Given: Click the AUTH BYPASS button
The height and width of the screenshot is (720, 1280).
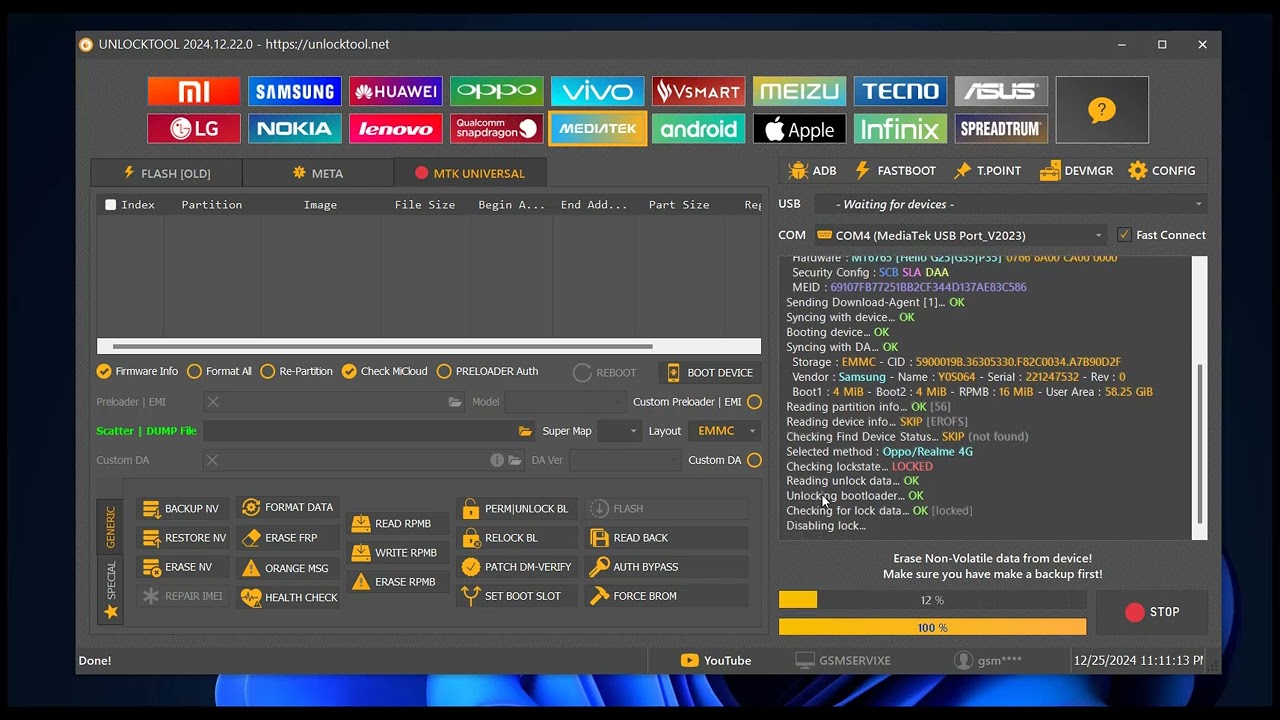Looking at the screenshot, I should [x=667, y=567].
